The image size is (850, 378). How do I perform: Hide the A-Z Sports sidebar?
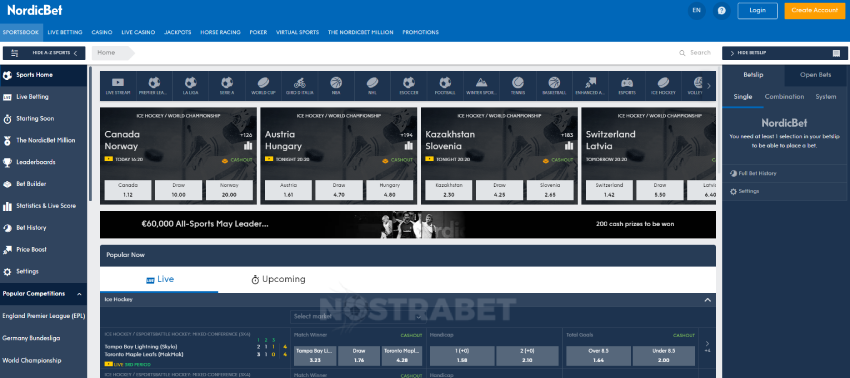point(44,53)
